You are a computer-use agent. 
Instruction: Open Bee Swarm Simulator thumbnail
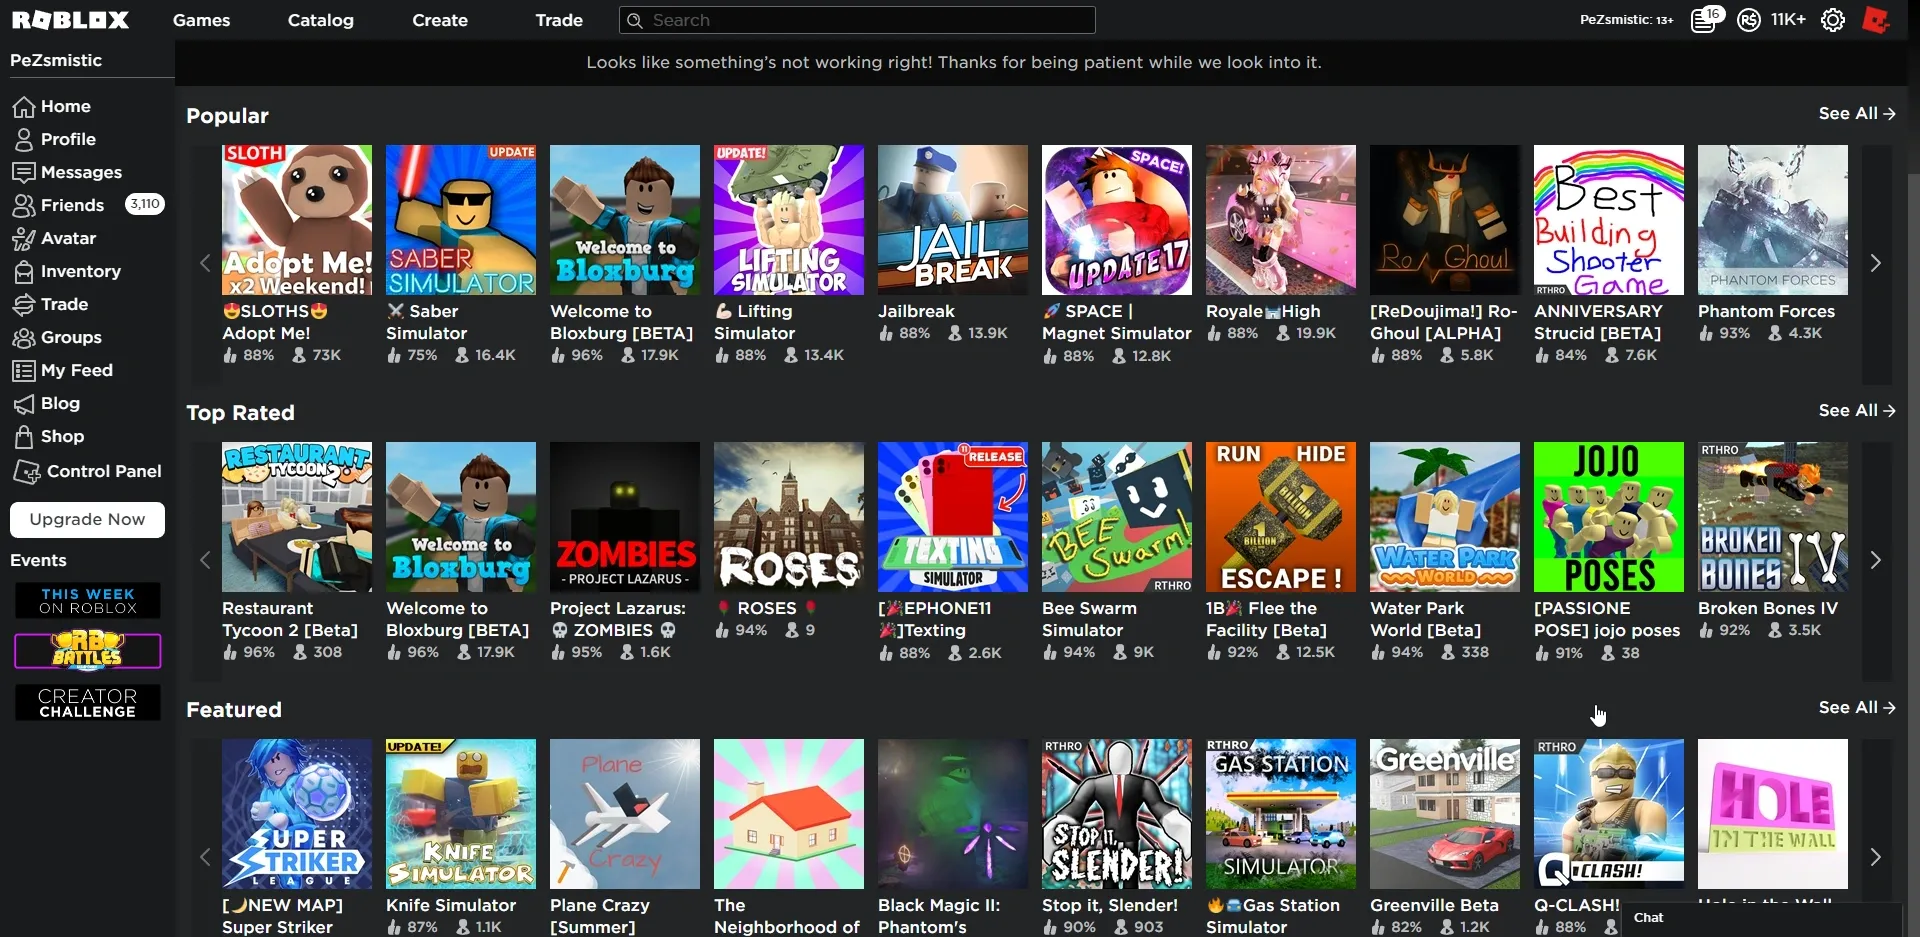tap(1117, 517)
